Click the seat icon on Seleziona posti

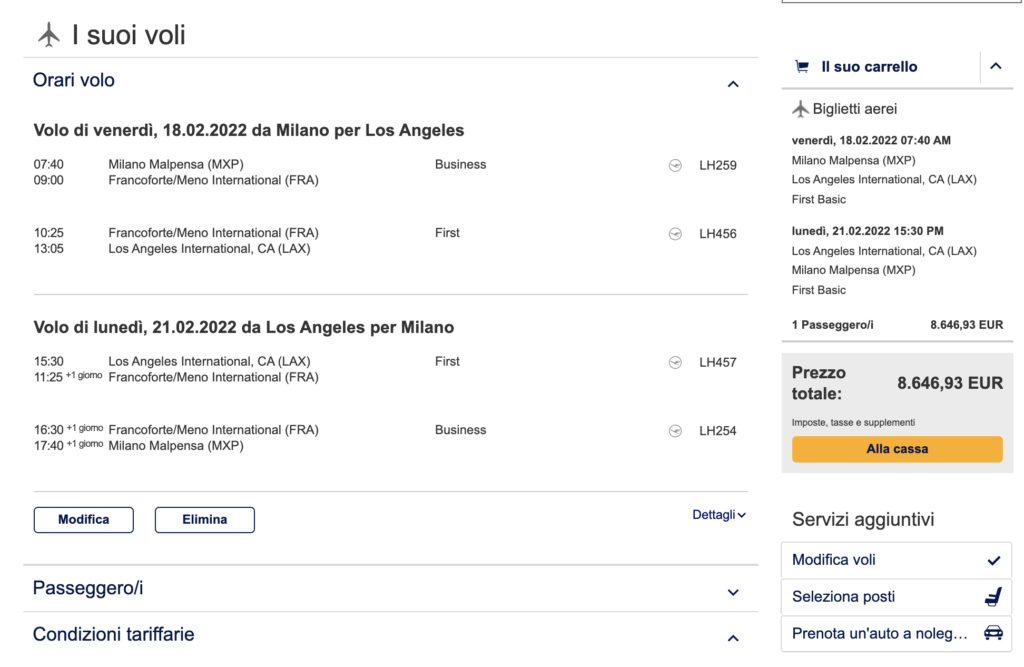pos(993,596)
